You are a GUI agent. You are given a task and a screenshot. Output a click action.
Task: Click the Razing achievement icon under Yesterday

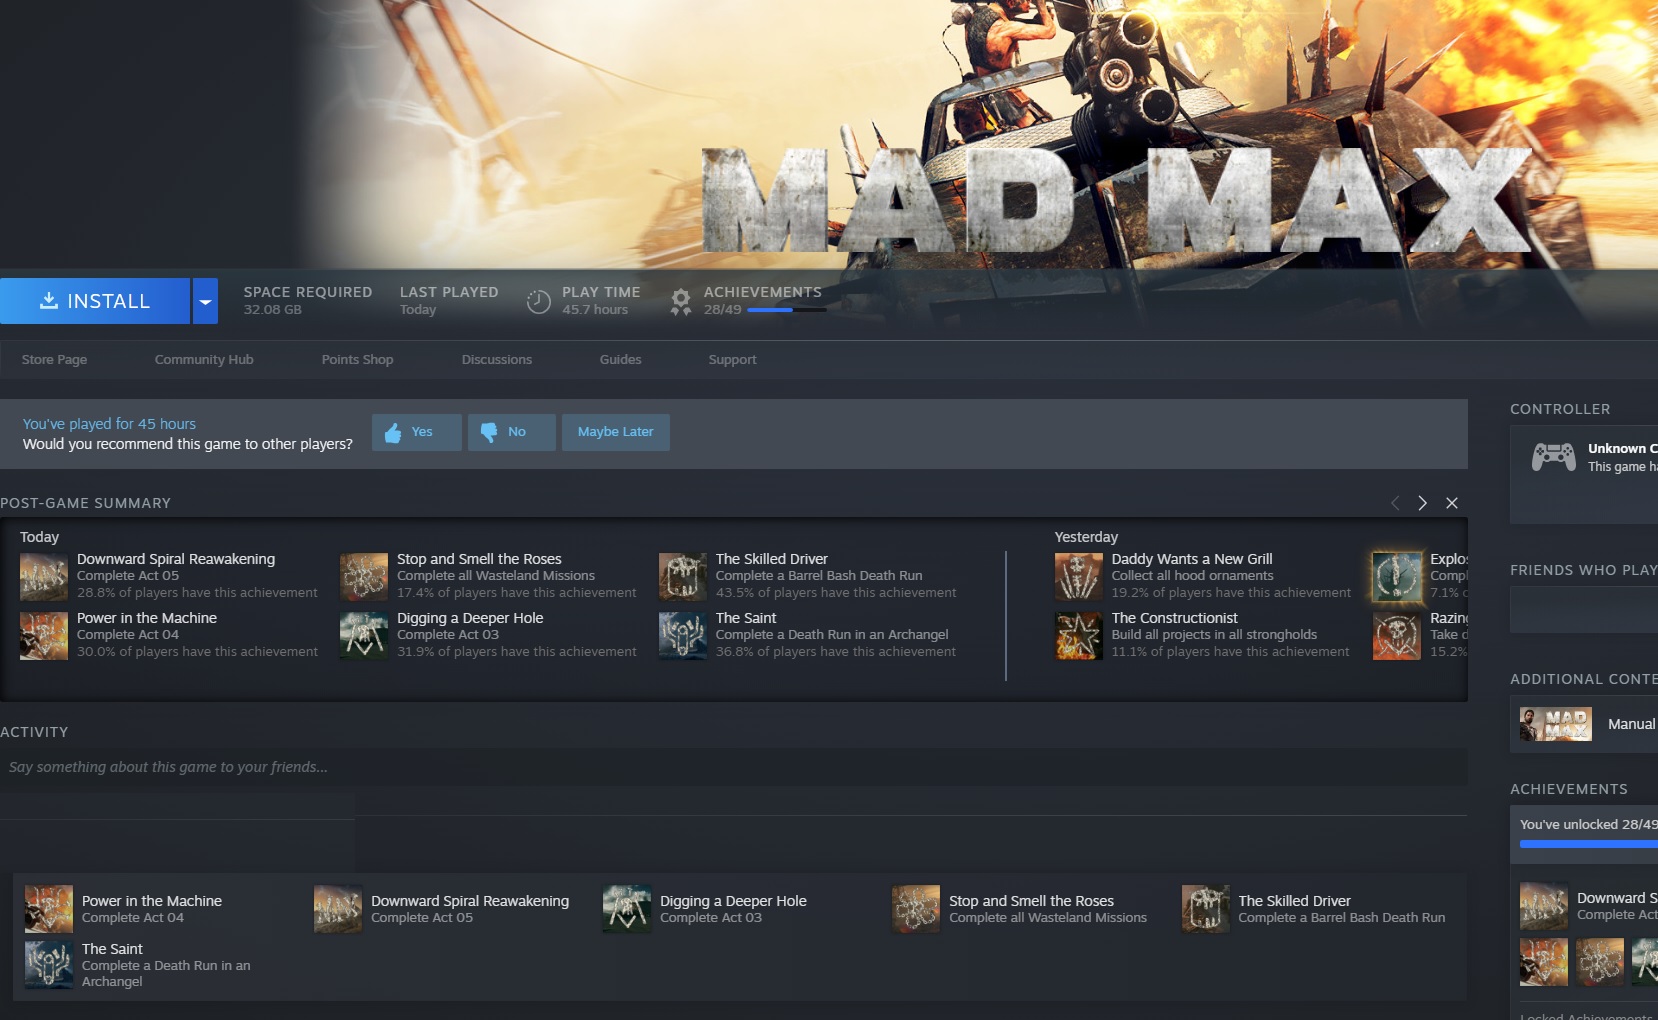click(1397, 635)
